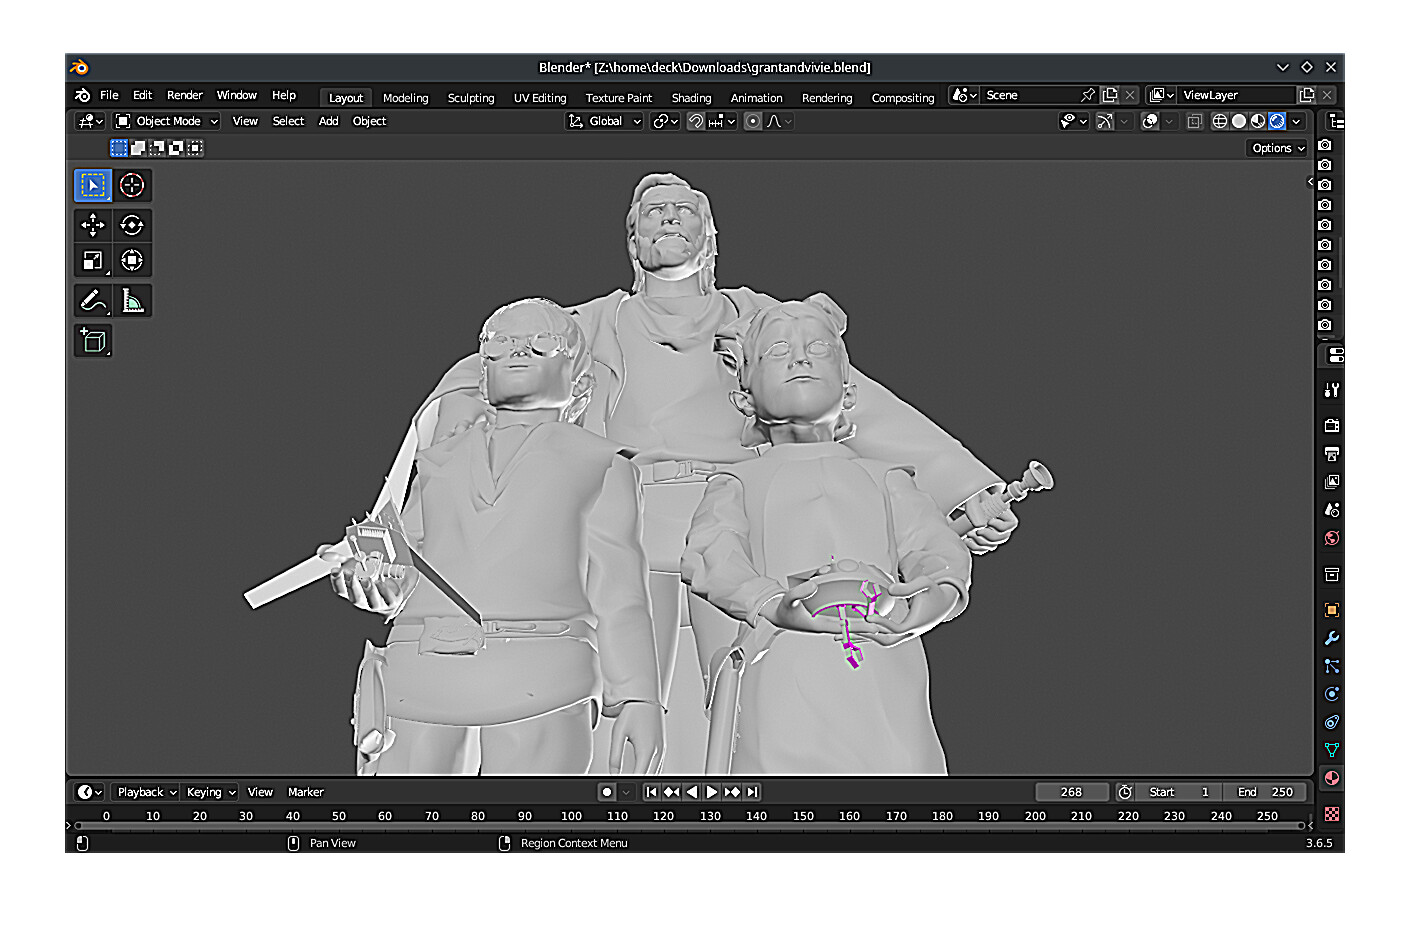
Task: Switch to Solid viewport shading
Action: [x=1239, y=121]
